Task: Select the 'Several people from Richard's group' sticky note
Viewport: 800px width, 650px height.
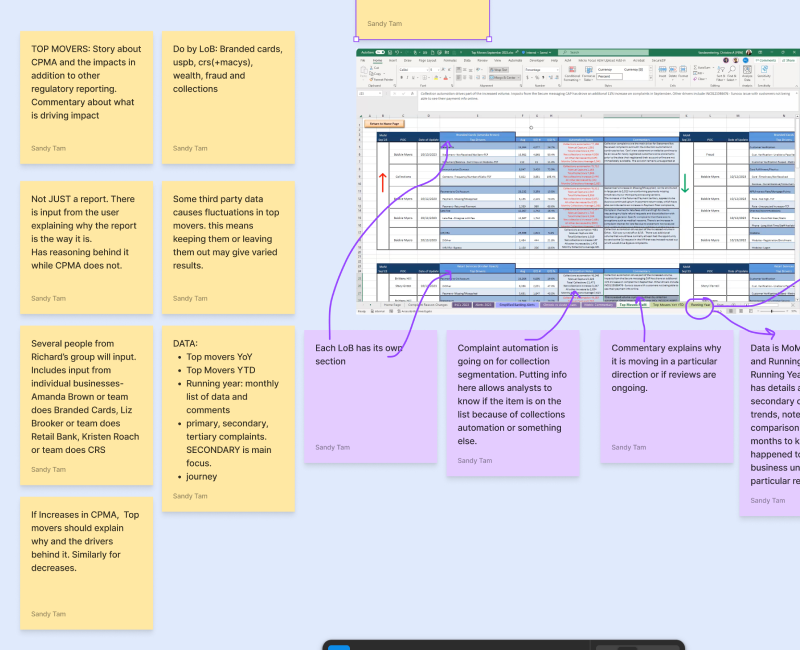Action: click(x=86, y=406)
